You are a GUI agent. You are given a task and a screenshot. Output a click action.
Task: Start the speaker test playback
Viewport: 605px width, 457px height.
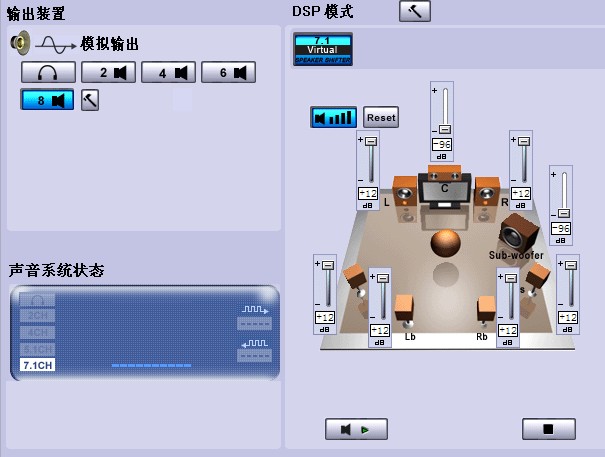click(356, 430)
